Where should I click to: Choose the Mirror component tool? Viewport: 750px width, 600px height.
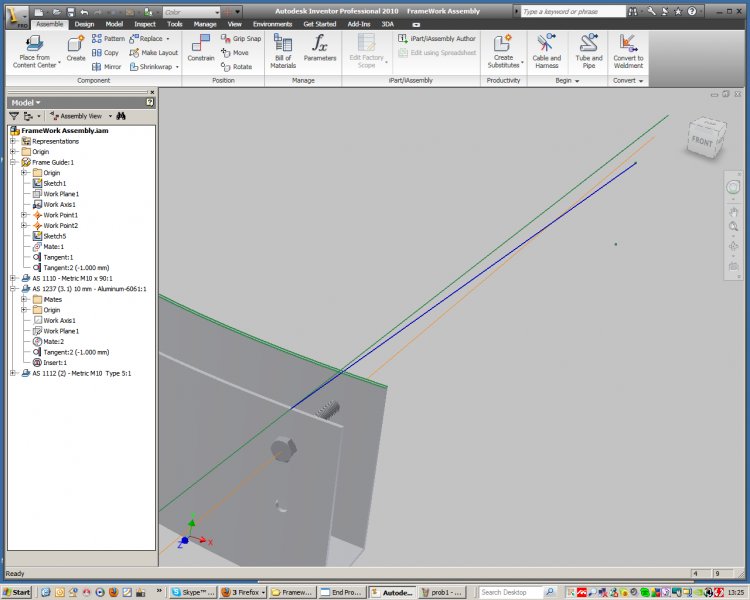pyautogui.click(x=106, y=67)
